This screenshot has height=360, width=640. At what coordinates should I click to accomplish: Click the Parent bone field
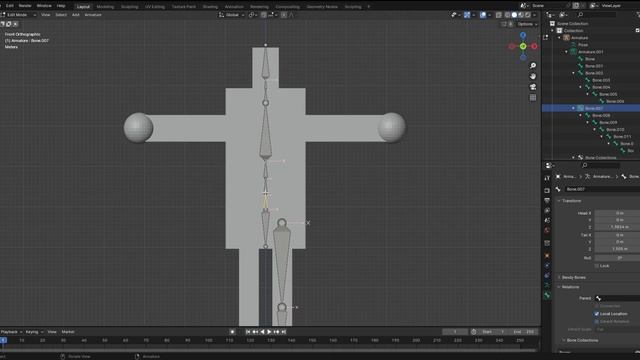(x=617, y=298)
